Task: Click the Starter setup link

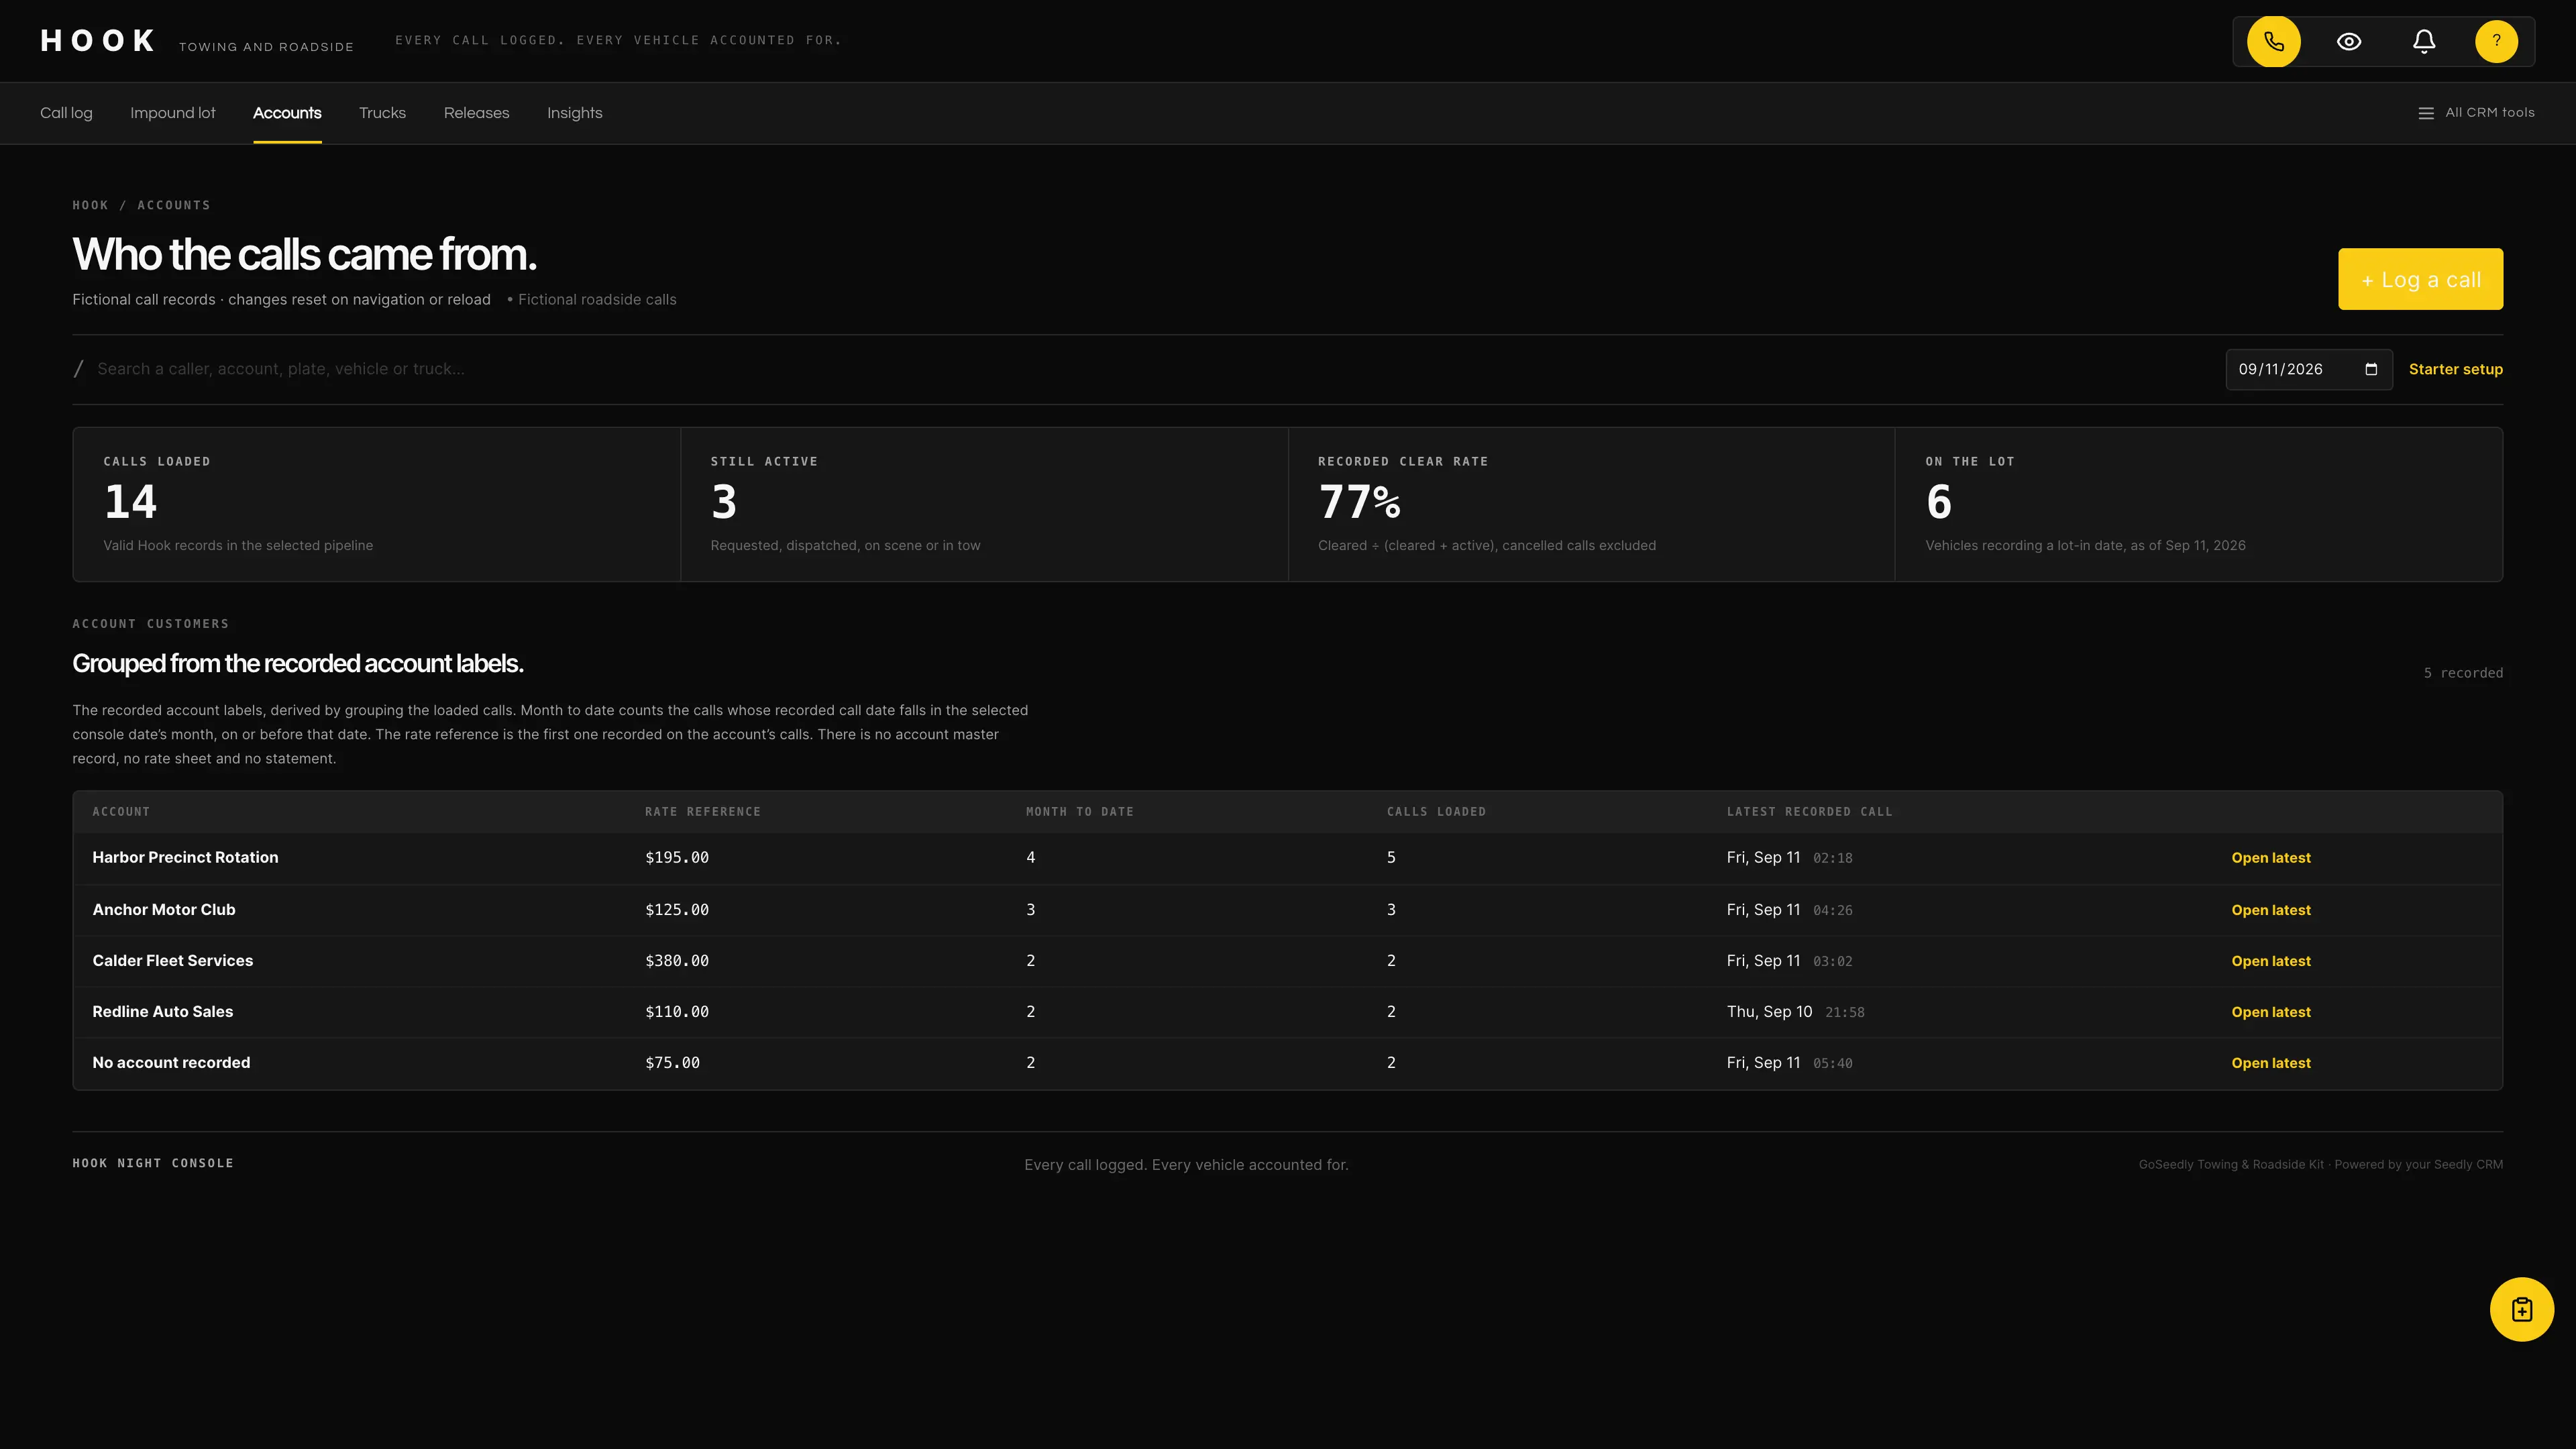Action: 2455,369
